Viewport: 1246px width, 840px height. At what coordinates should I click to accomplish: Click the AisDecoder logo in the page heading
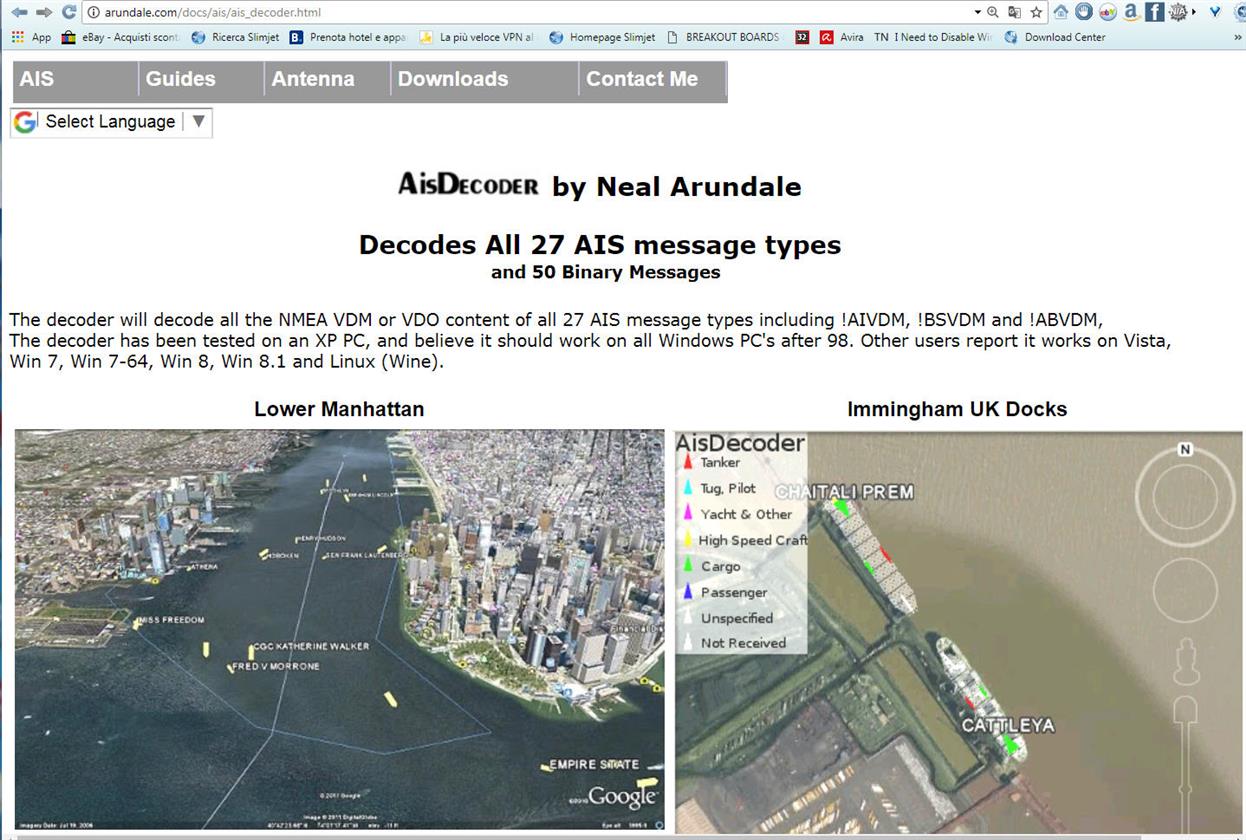[468, 184]
